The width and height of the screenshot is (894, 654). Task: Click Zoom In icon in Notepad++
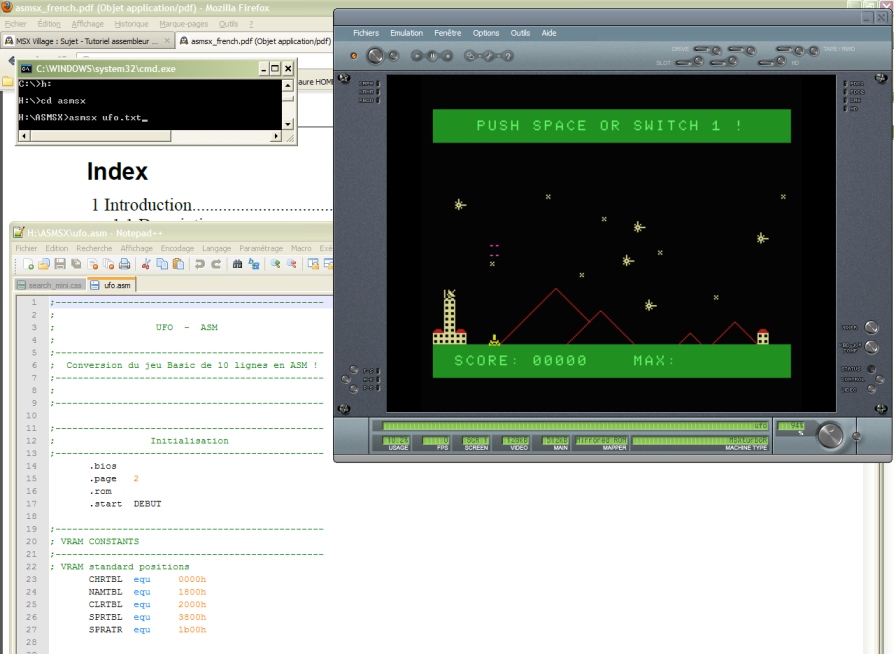(x=275, y=263)
